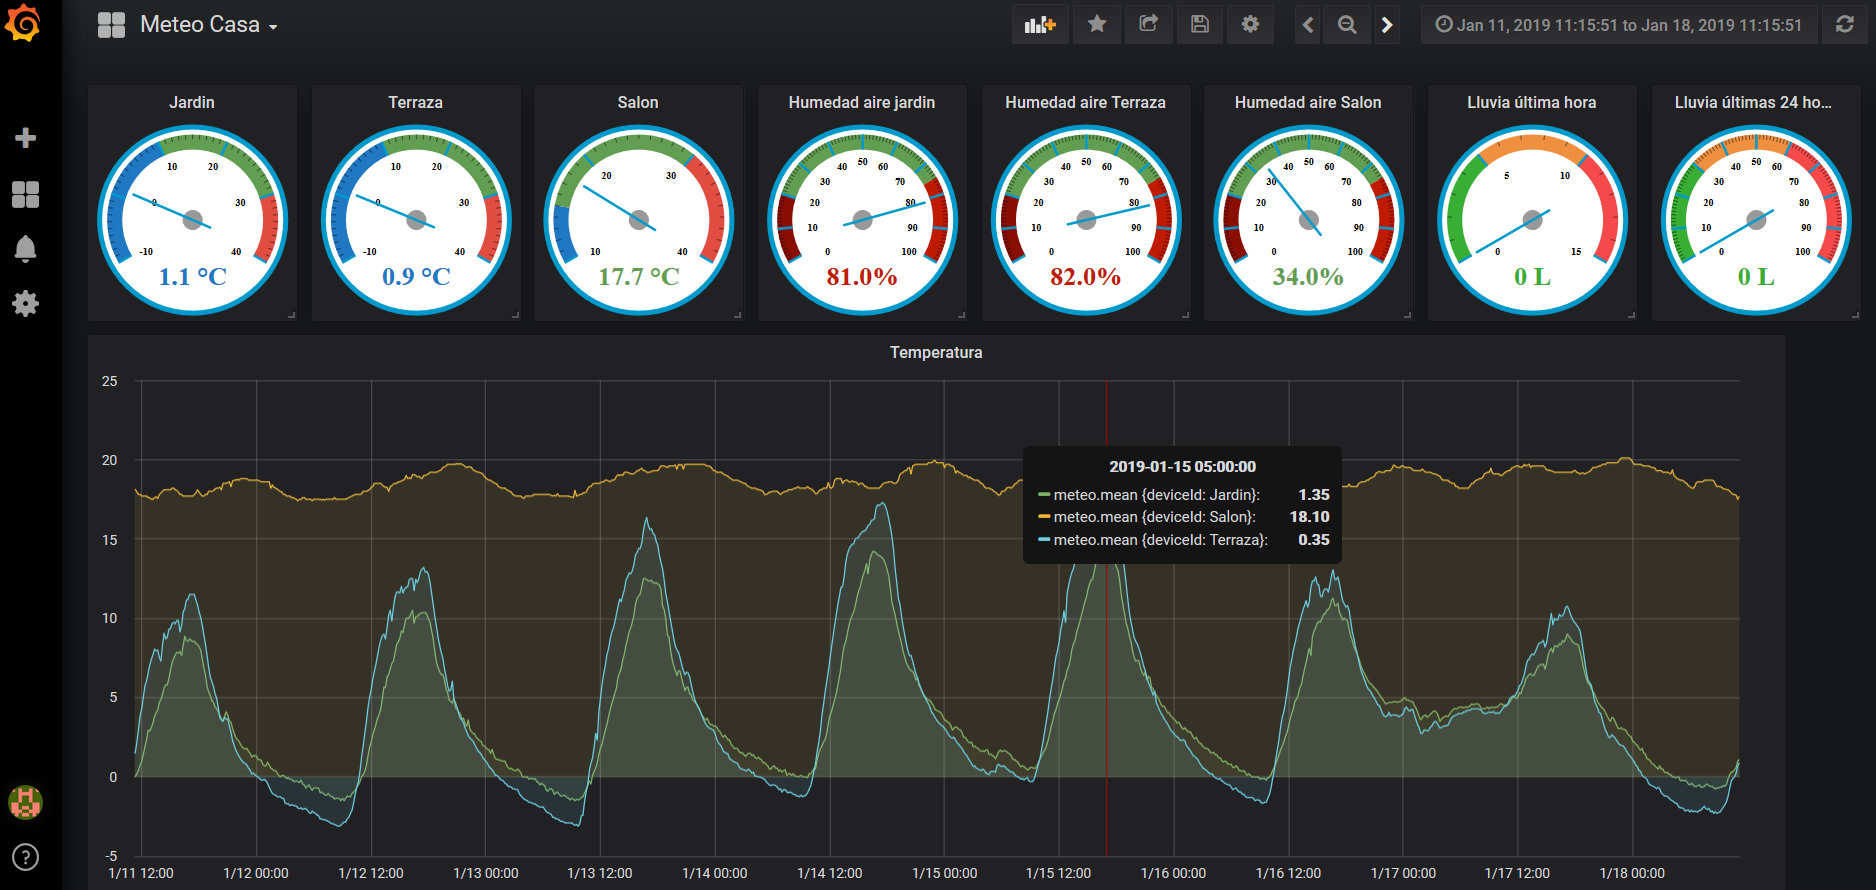Click the Add panel icon
This screenshot has width=1876, height=890.
tap(1040, 24)
